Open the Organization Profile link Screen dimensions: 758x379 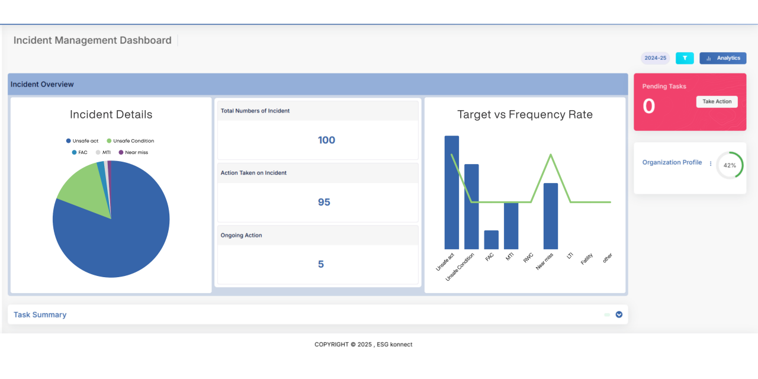672,162
